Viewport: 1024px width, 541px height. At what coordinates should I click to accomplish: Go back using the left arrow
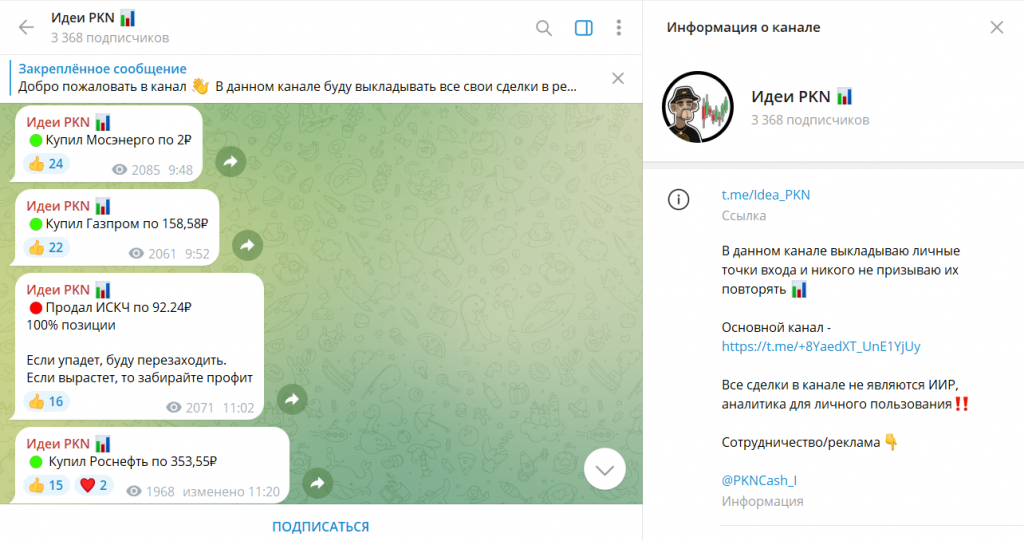pos(26,27)
